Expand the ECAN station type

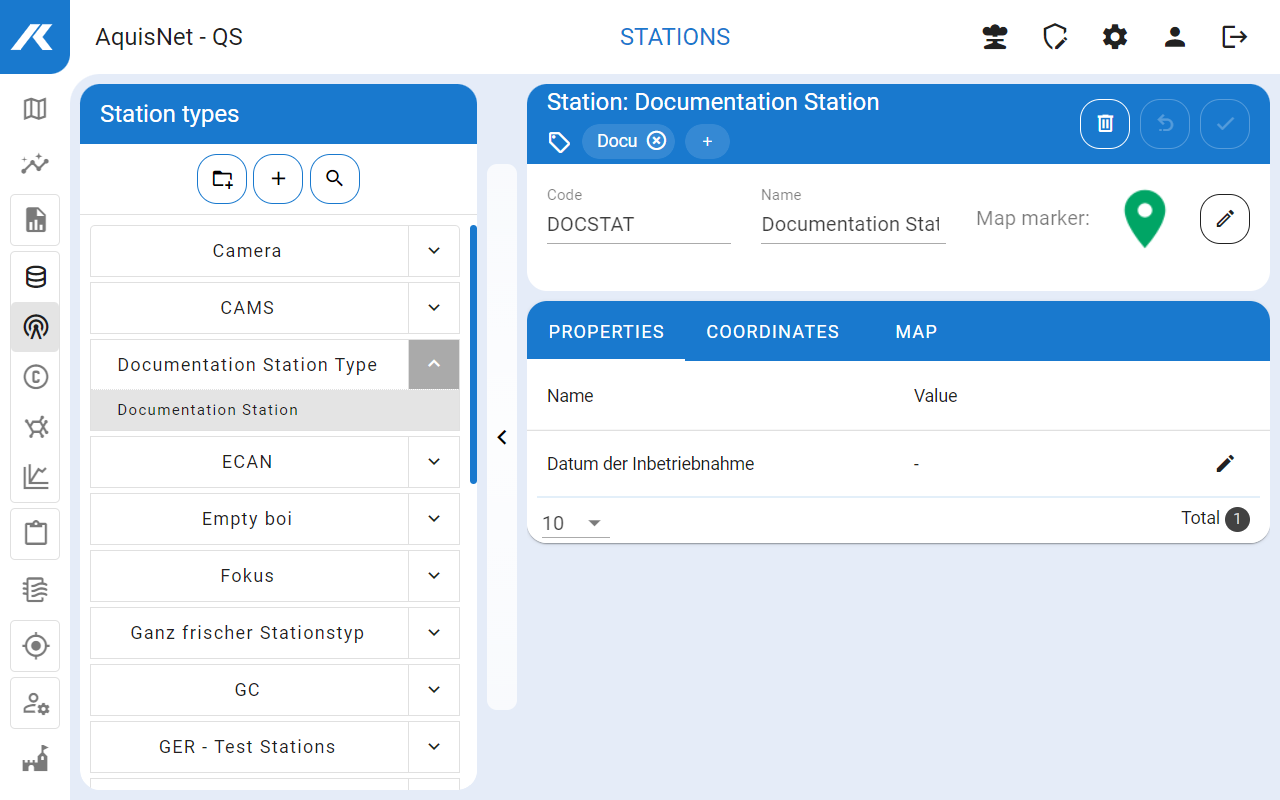[434, 462]
